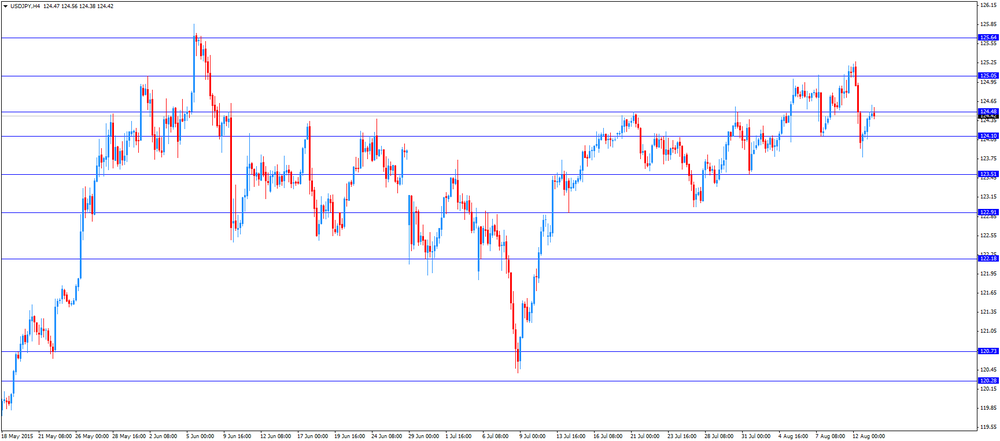This screenshot has width=1000, height=441.
Task: Click the 16 Jul 08:00 time label
Action: click(x=610, y=436)
